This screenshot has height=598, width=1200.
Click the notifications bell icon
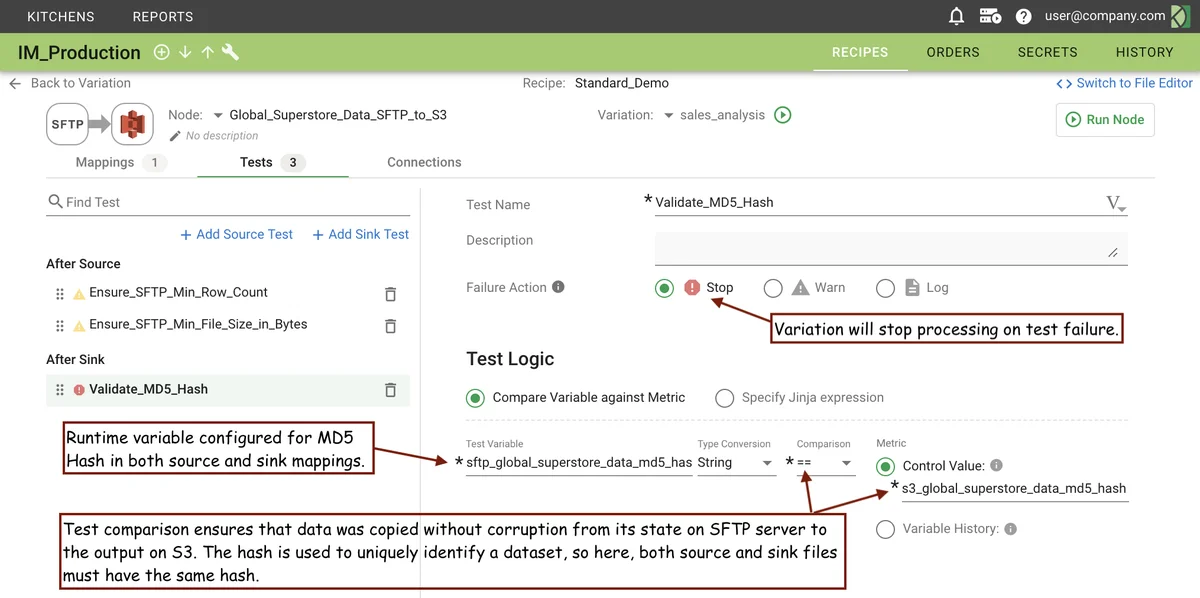(957, 16)
